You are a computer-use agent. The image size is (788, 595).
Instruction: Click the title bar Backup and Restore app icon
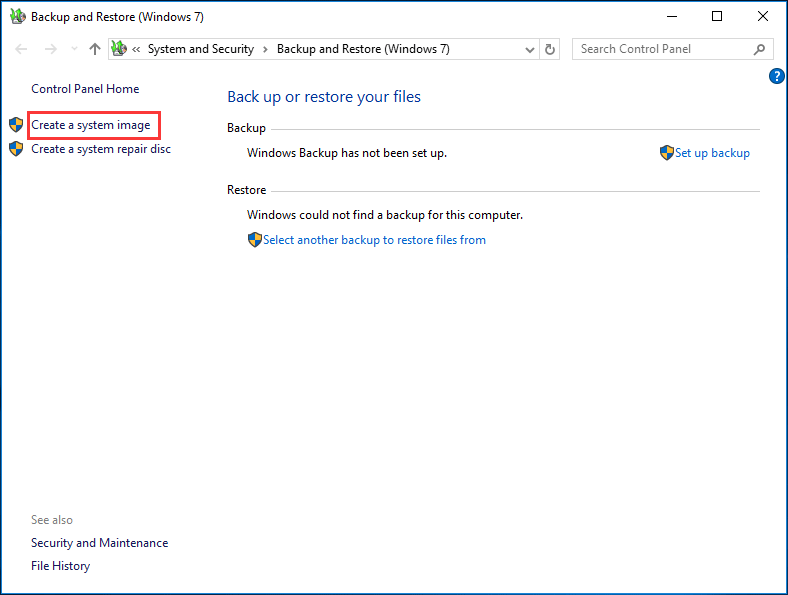(x=18, y=16)
